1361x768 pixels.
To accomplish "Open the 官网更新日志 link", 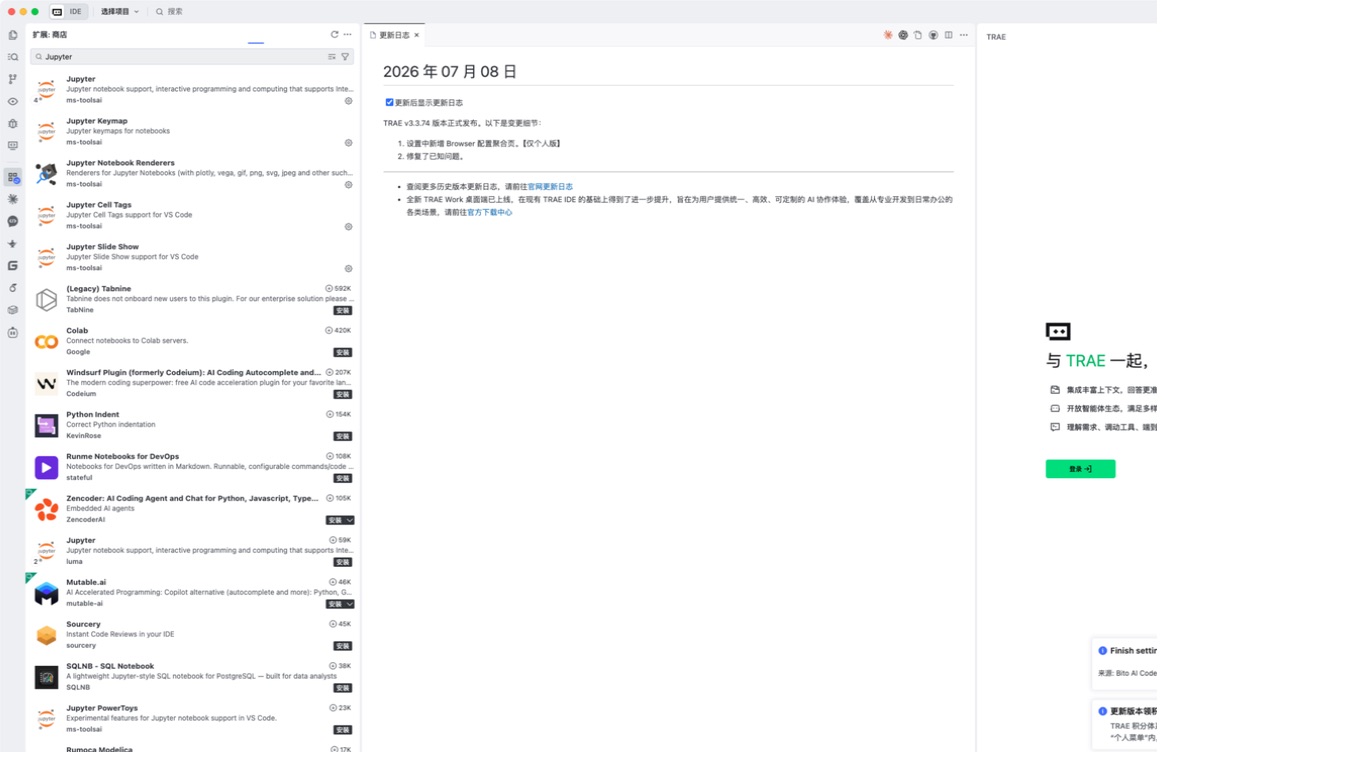I will 550,187.
